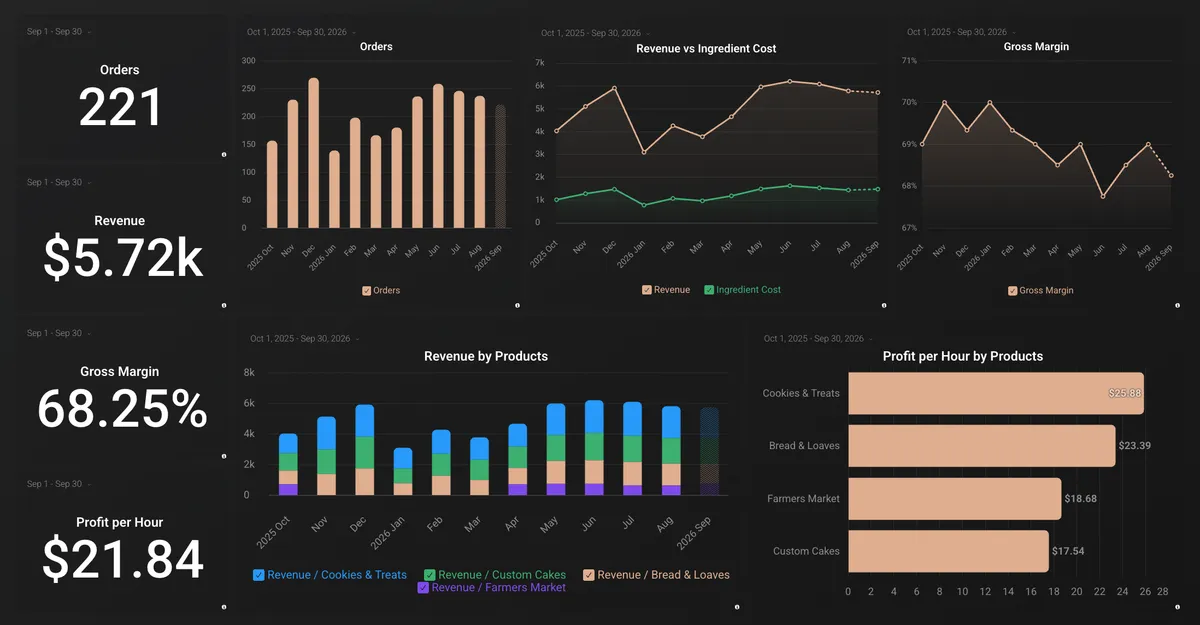Select the Bread & Loaves profit bar
The height and width of the screenshot is (625, 1200).
(982, 446)
